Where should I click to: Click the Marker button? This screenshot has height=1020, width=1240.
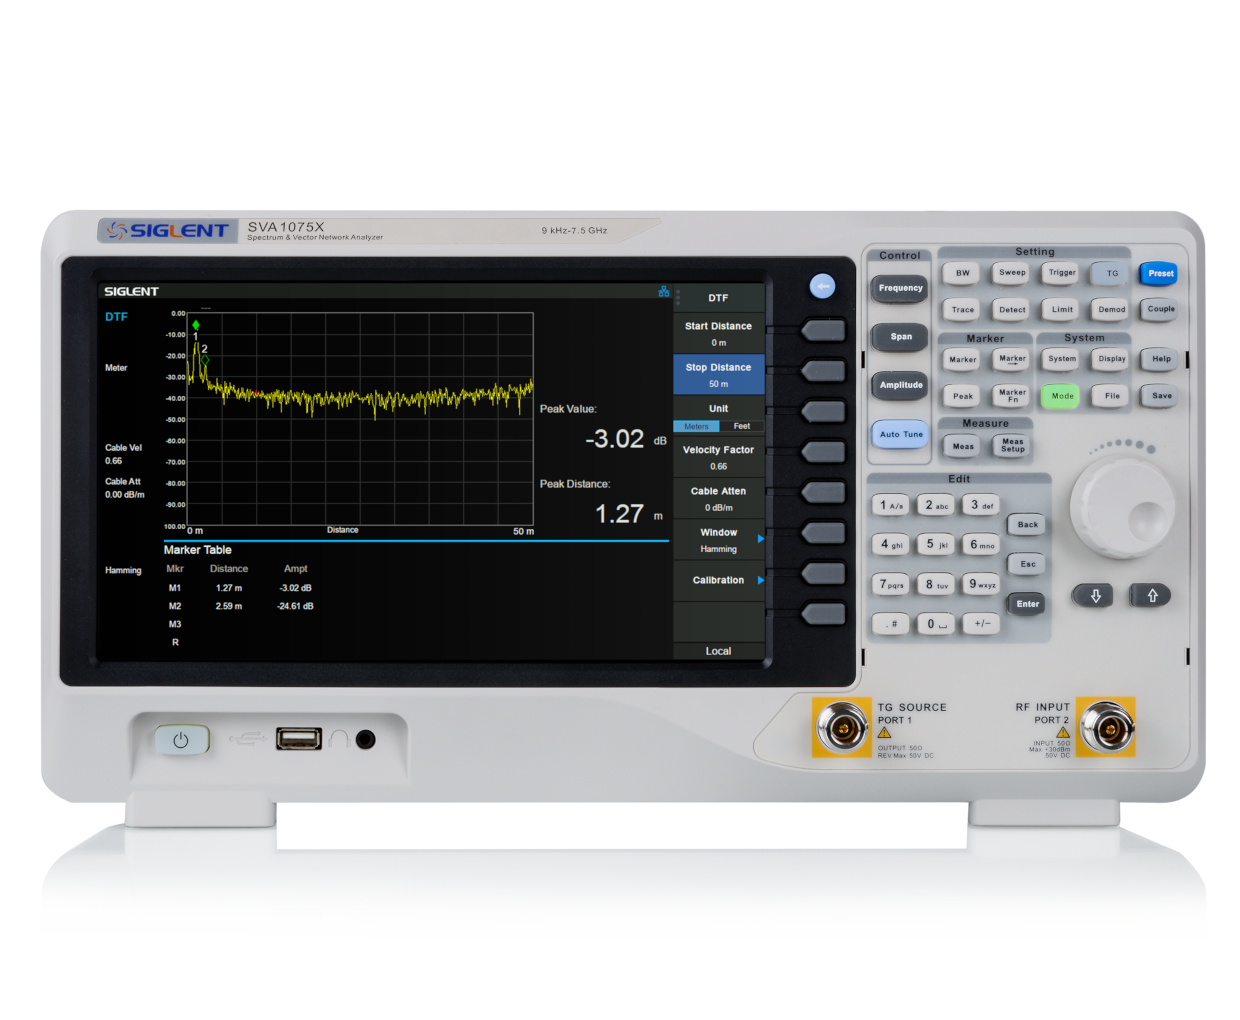[x=963, y=360]
